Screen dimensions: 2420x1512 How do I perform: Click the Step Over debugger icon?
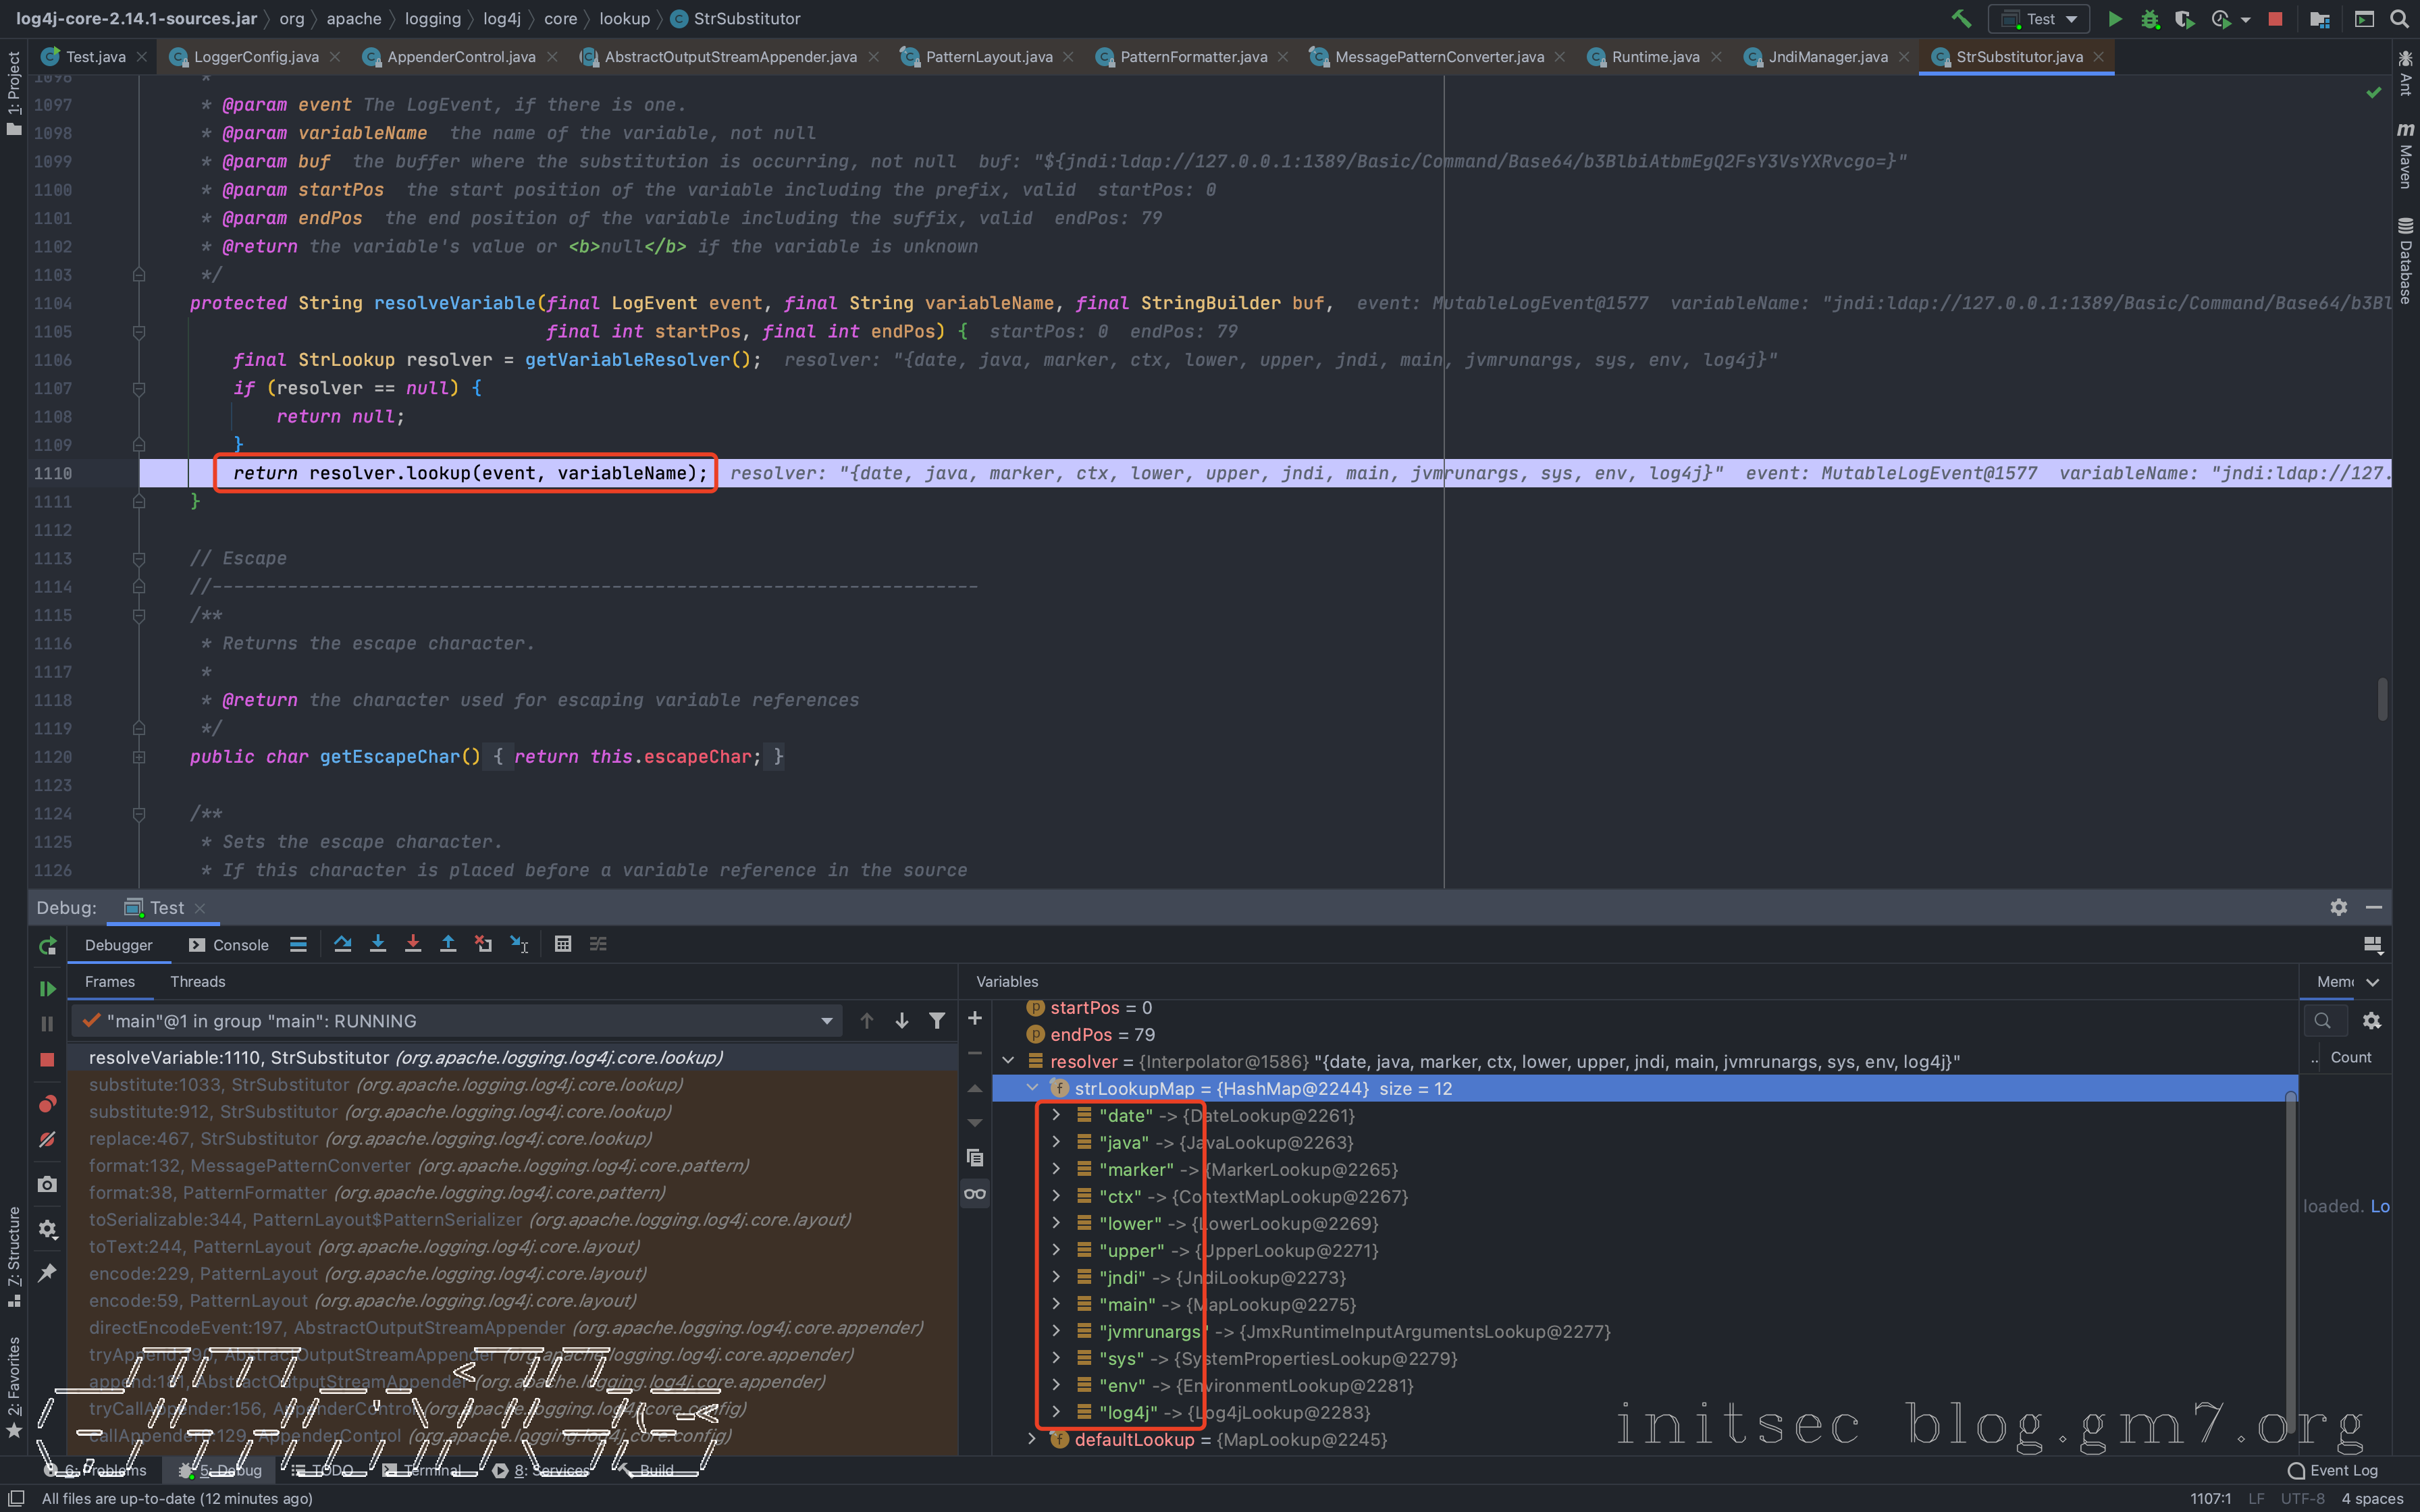point(343,944)
